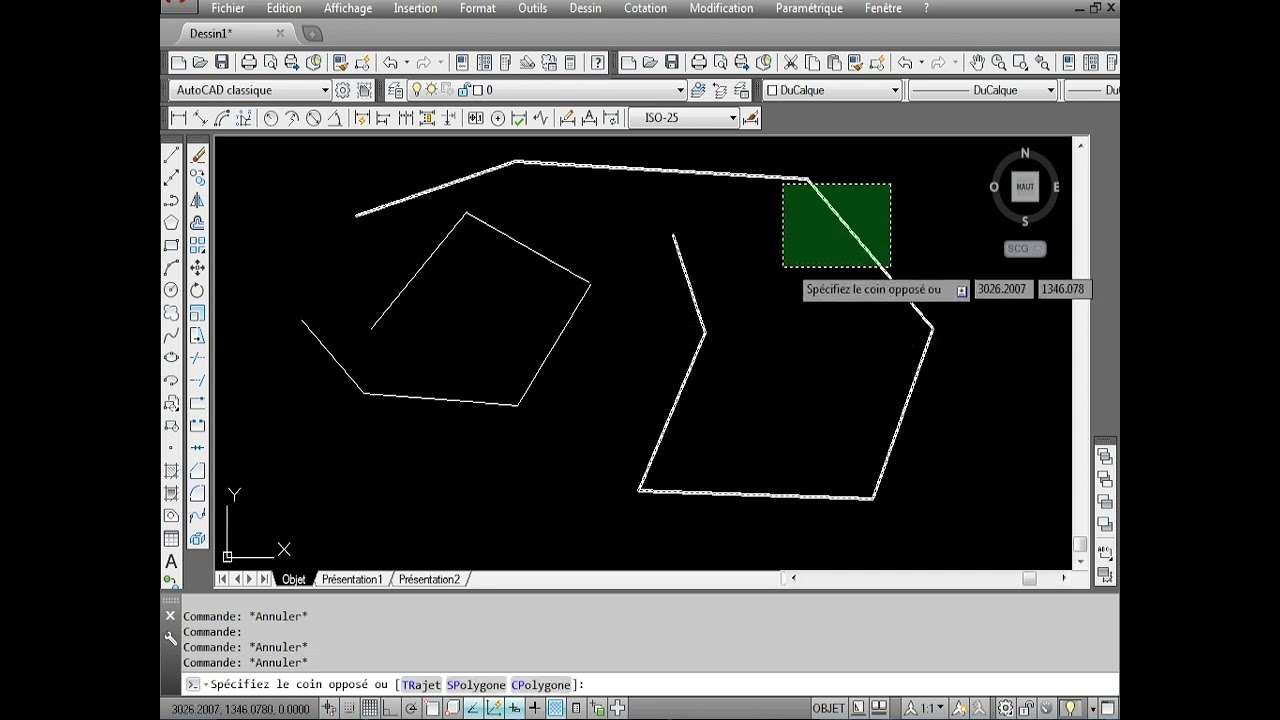Select the Erase tool
1280x720 pixels.
point(197,155)
